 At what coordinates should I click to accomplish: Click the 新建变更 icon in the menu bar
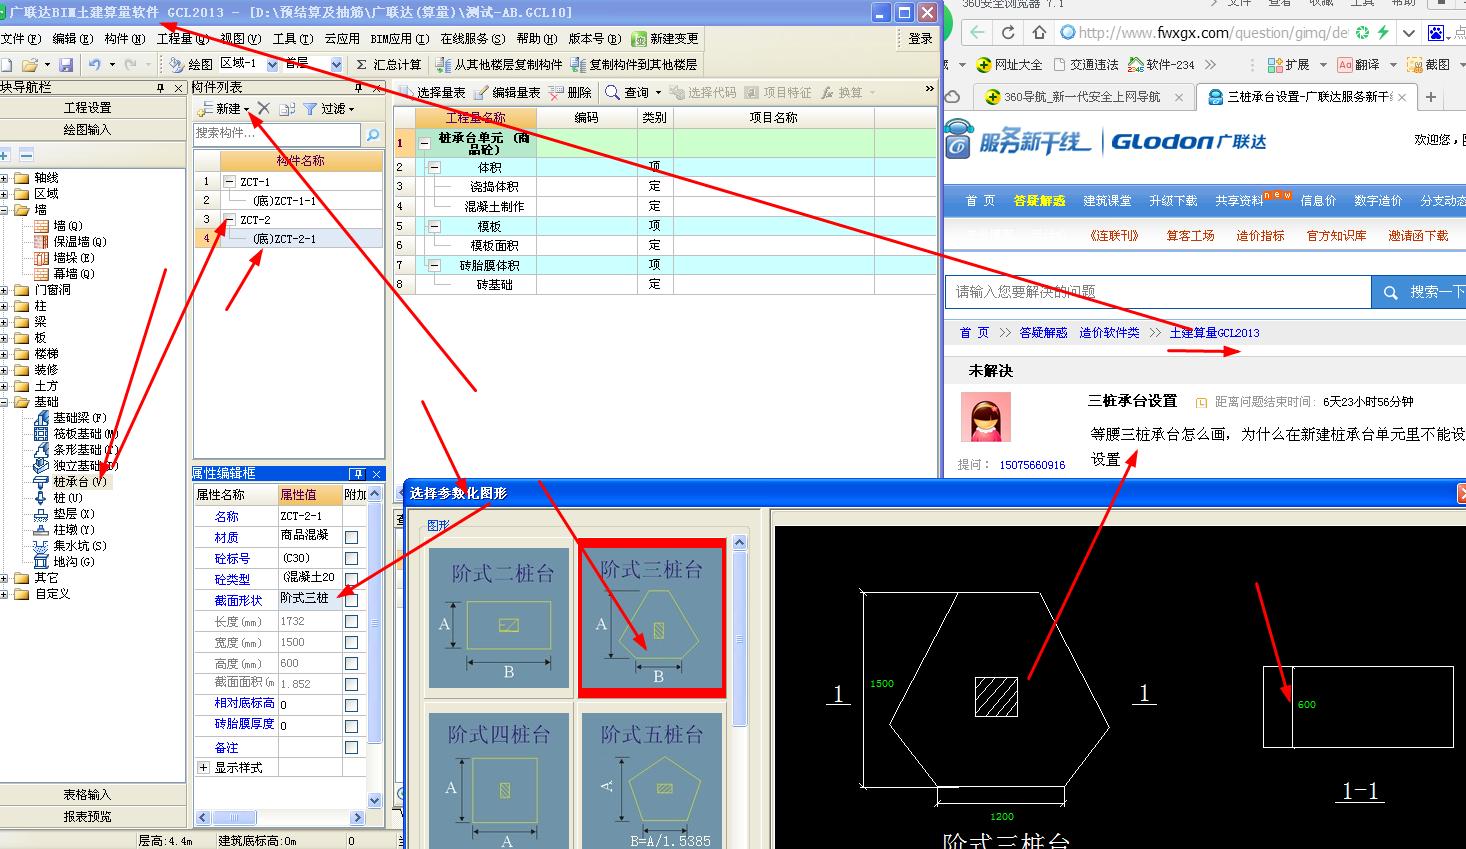click(x=638, y=38)
